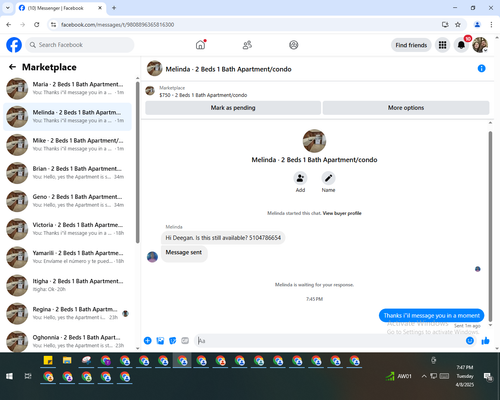Image resolution: width=500 pixels, height=400 pixels.
Task: Click Find friends button
Action: 411,45
